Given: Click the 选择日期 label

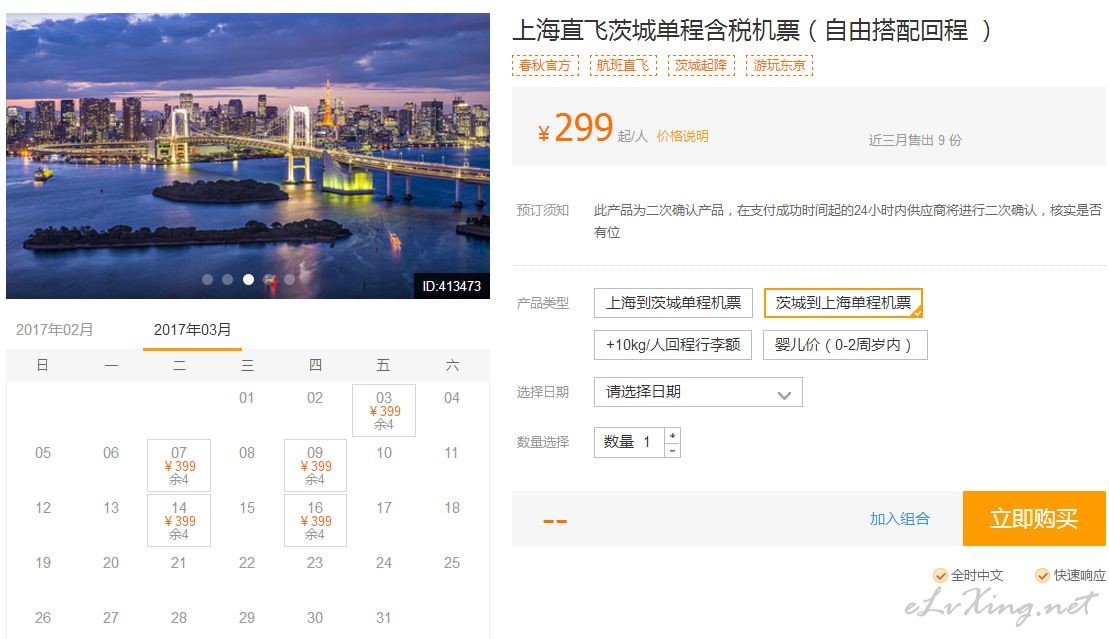Looking at the screenshot, I should coord(542,392).
